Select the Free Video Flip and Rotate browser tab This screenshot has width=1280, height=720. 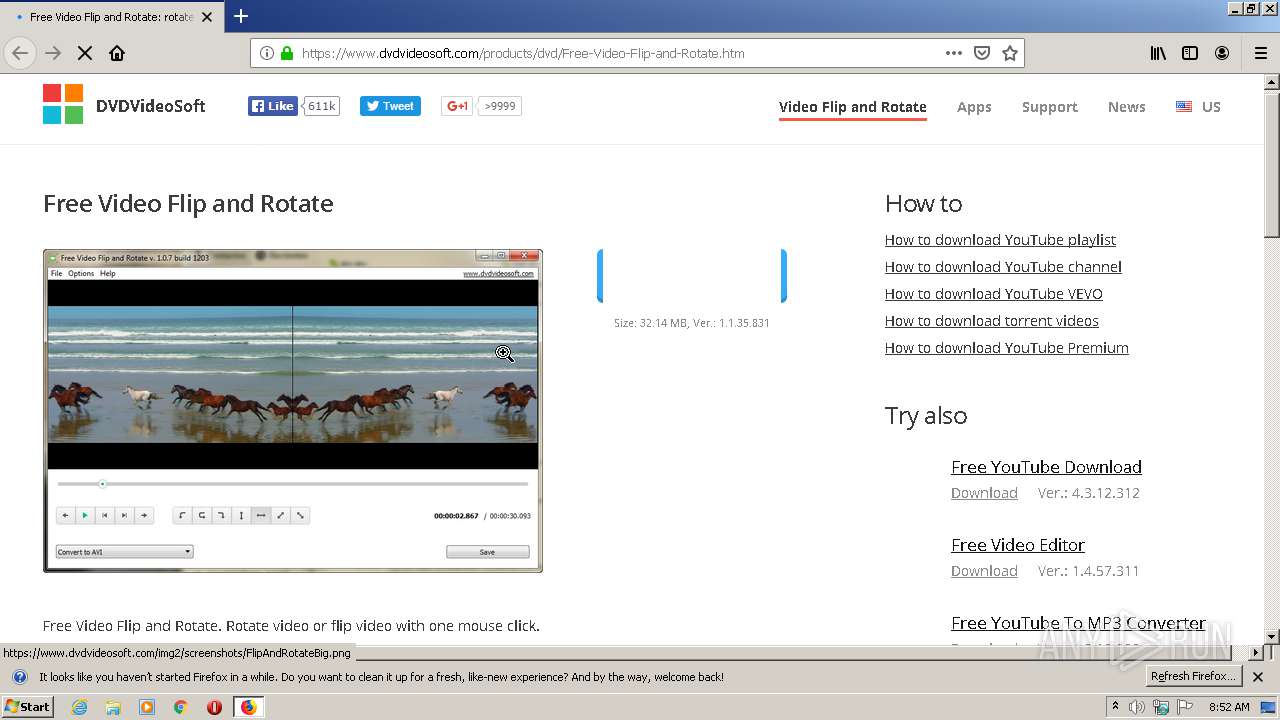[110, 17]
